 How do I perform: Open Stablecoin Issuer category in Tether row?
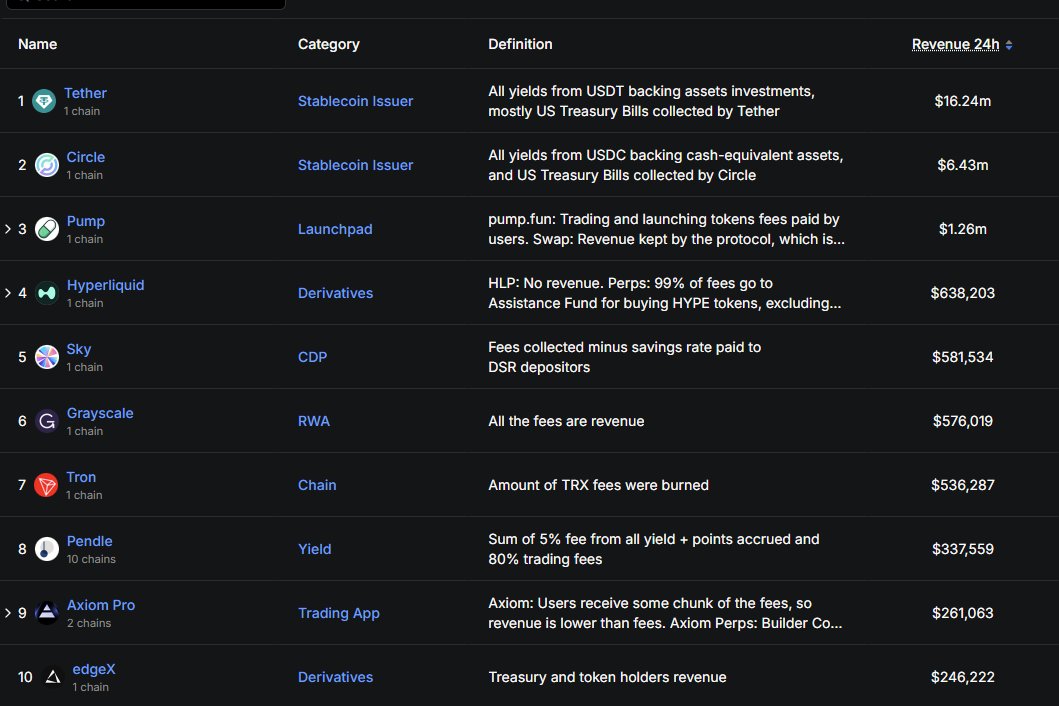click(355, 101)
